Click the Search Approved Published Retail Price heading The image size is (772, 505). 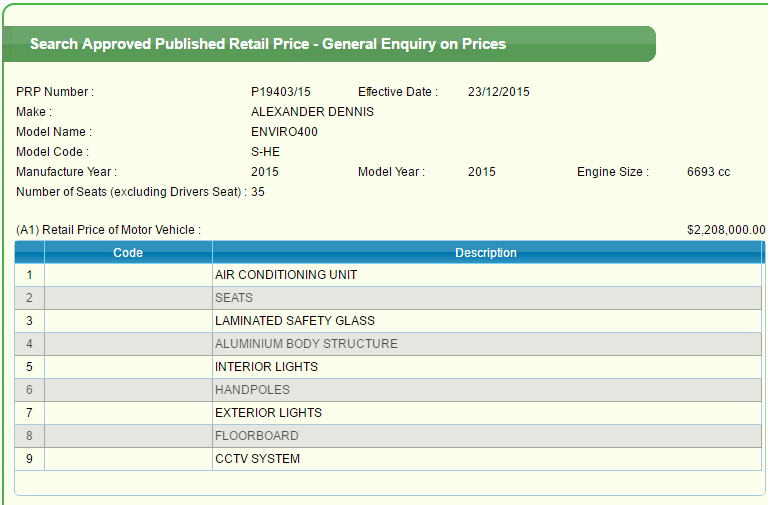pos(268,44)
